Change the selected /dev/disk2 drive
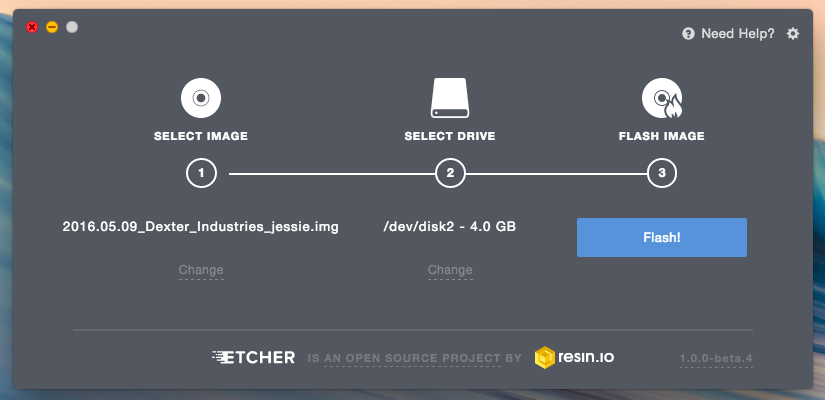This screenshot has height=400, width=825. [x=450, y=270]
